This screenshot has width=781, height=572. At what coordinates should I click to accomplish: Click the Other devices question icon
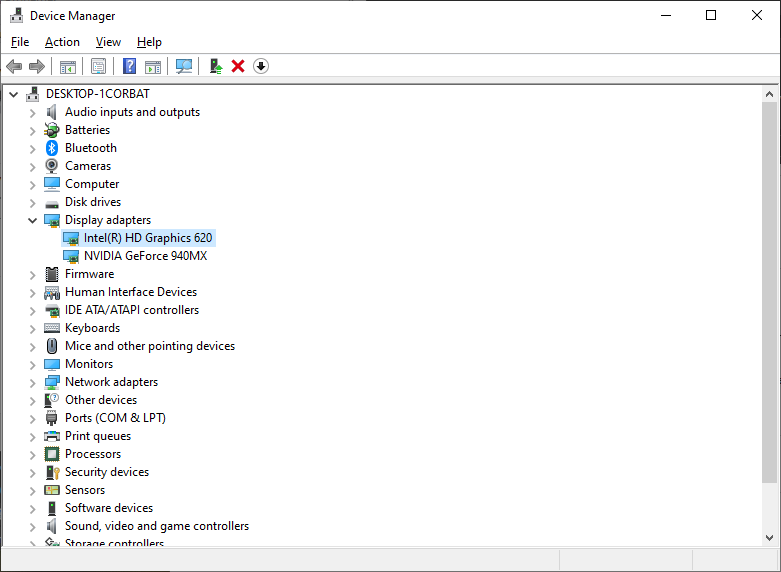click(52, 400)
